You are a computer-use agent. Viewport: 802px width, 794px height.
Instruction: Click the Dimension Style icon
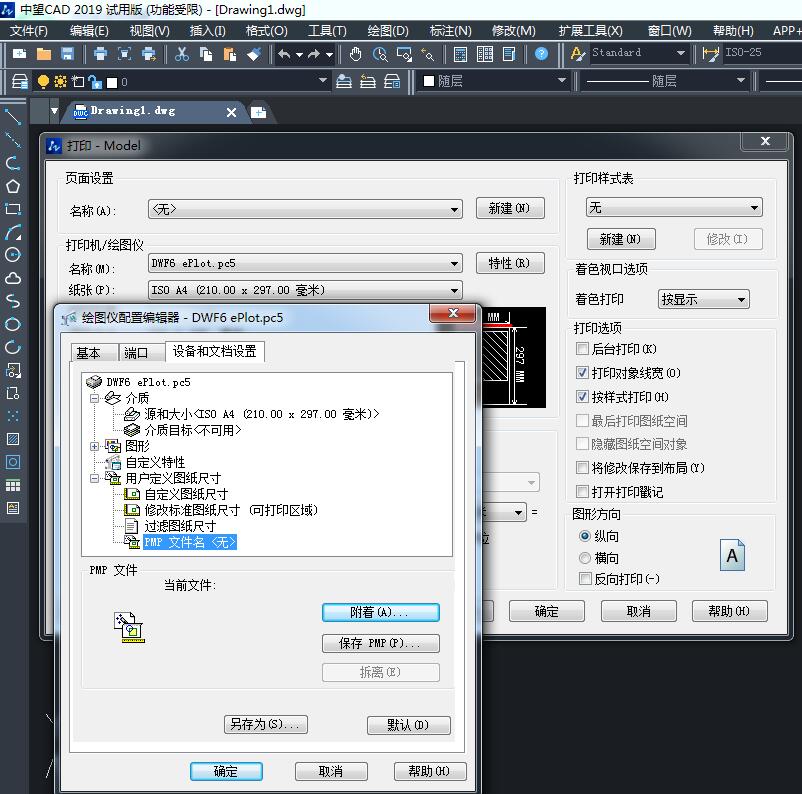point(710,53)
